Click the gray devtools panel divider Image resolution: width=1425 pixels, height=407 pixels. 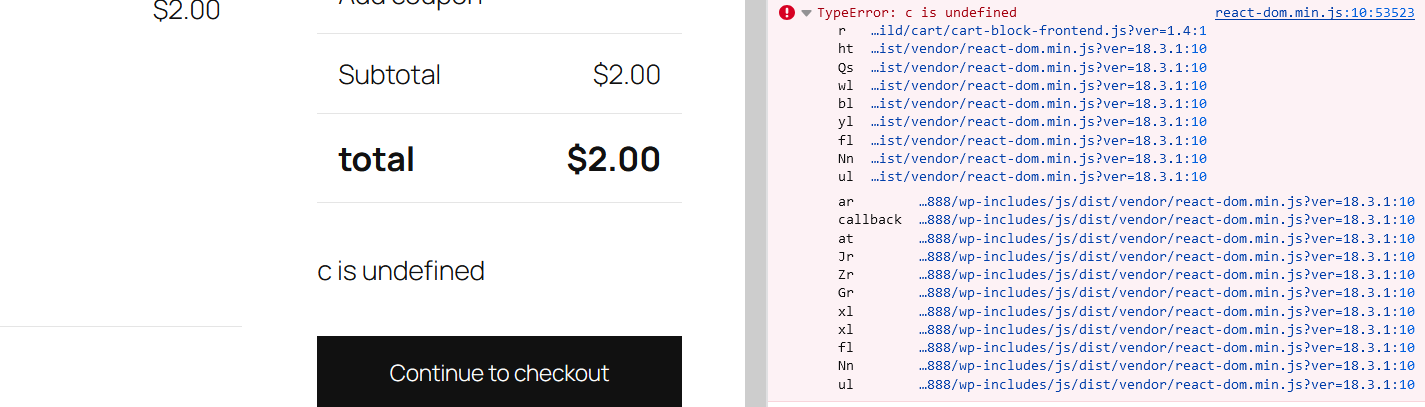(756, 203)
